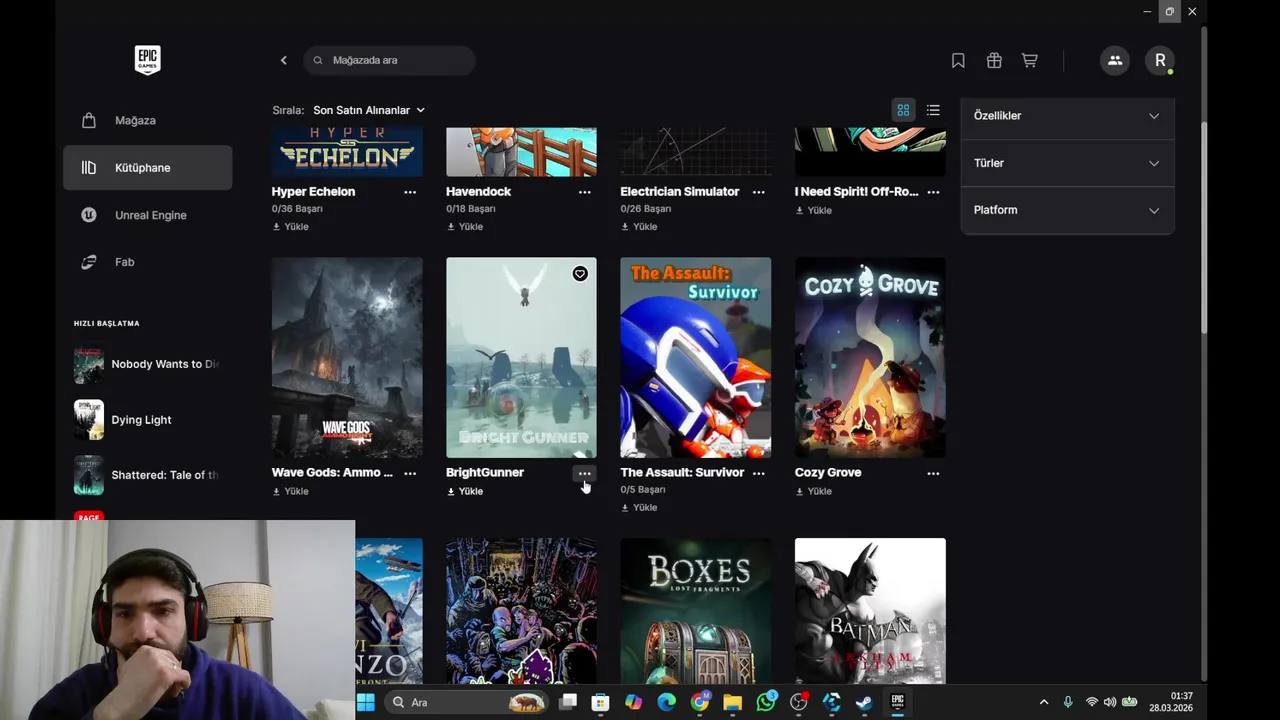The height and width of the screenshot is (720, 1280).
Task: Click the taskbar volume icon
Action: pos(1110,702)
